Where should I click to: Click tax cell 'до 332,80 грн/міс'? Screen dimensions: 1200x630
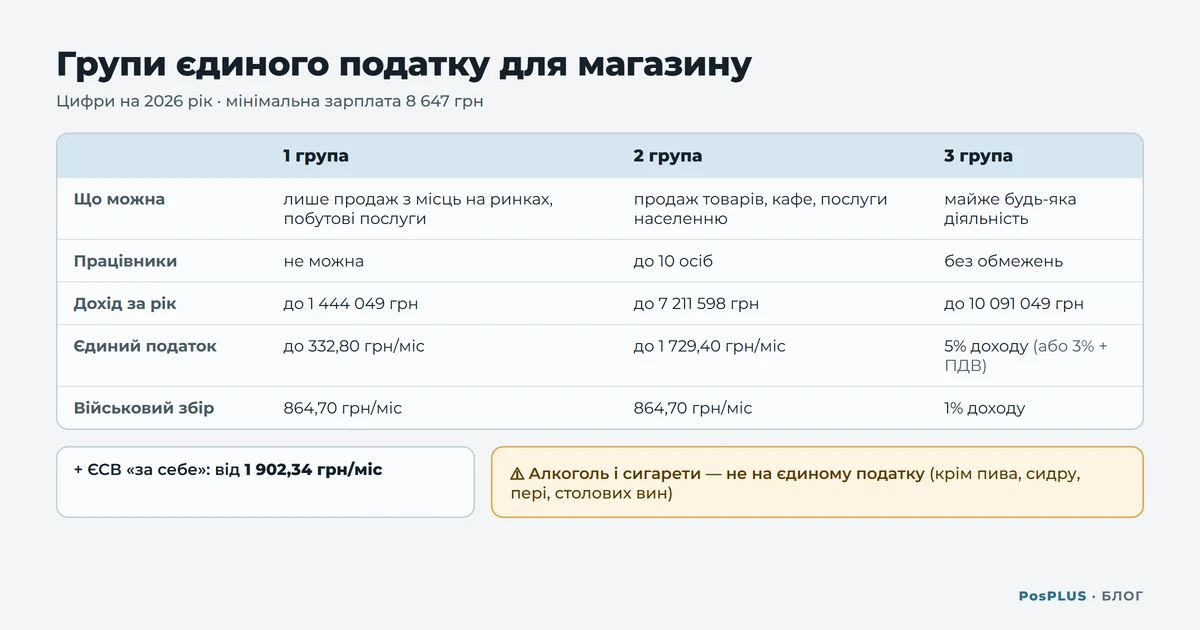[x=354, y=346]
